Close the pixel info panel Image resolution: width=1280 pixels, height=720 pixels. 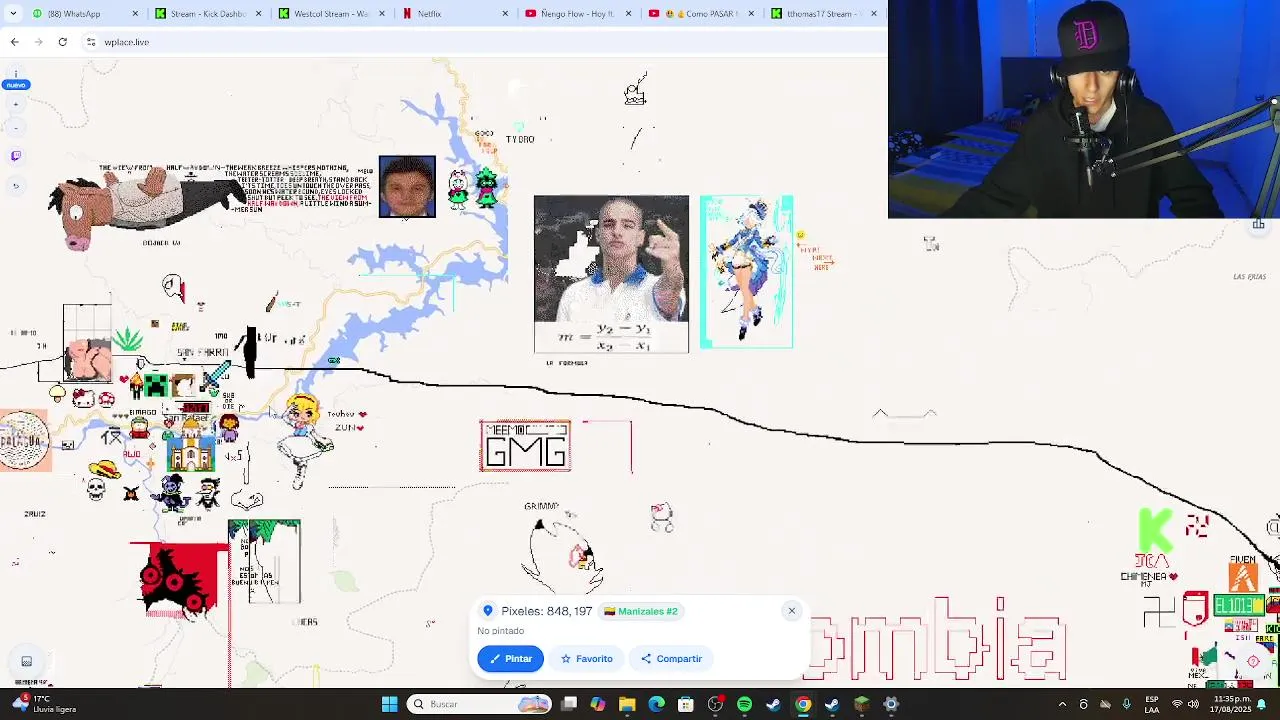click(791, 611)
